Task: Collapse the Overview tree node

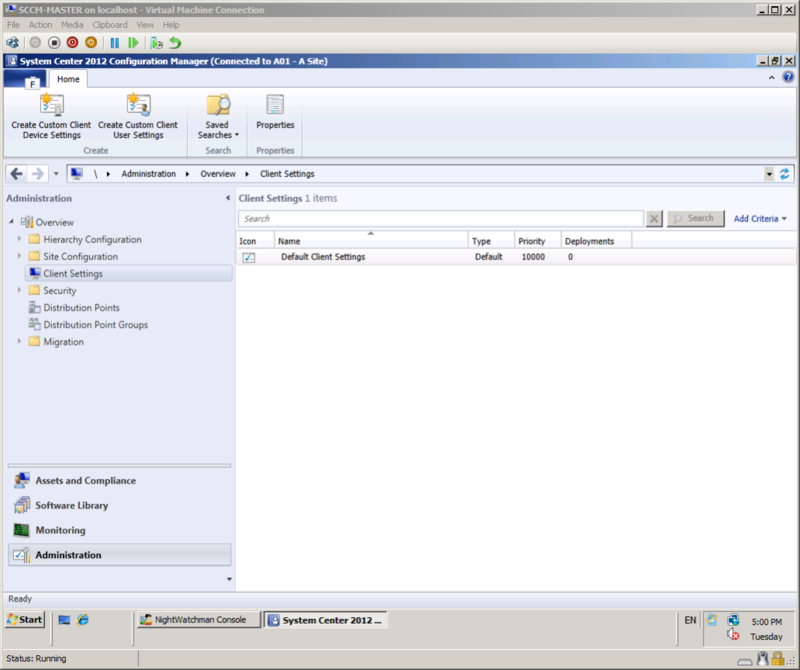Action: 11,222
